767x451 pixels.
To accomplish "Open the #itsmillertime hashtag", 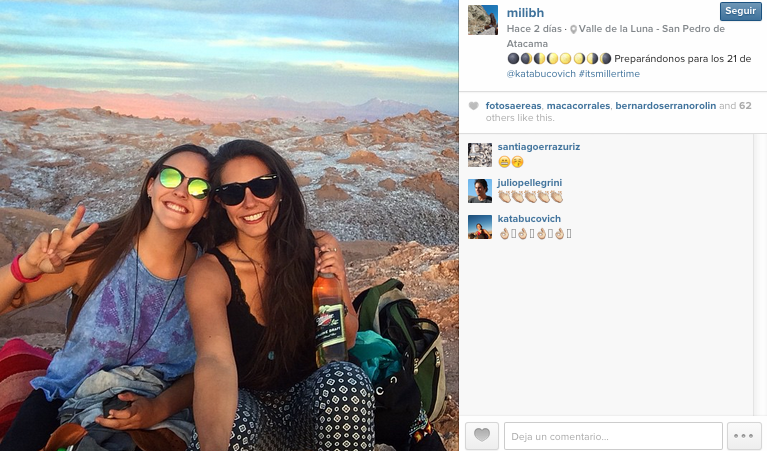I will (x=609, y=74).
